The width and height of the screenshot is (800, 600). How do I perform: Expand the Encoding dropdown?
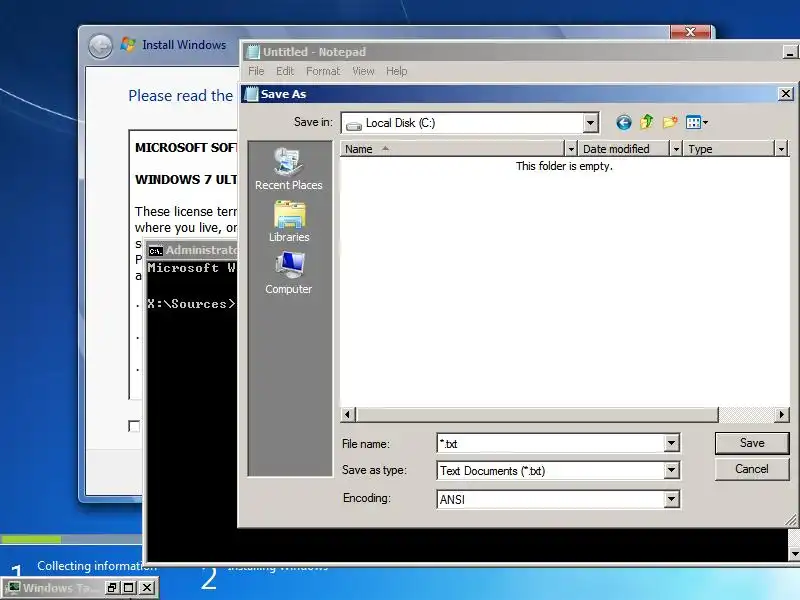tap(671, 499)
